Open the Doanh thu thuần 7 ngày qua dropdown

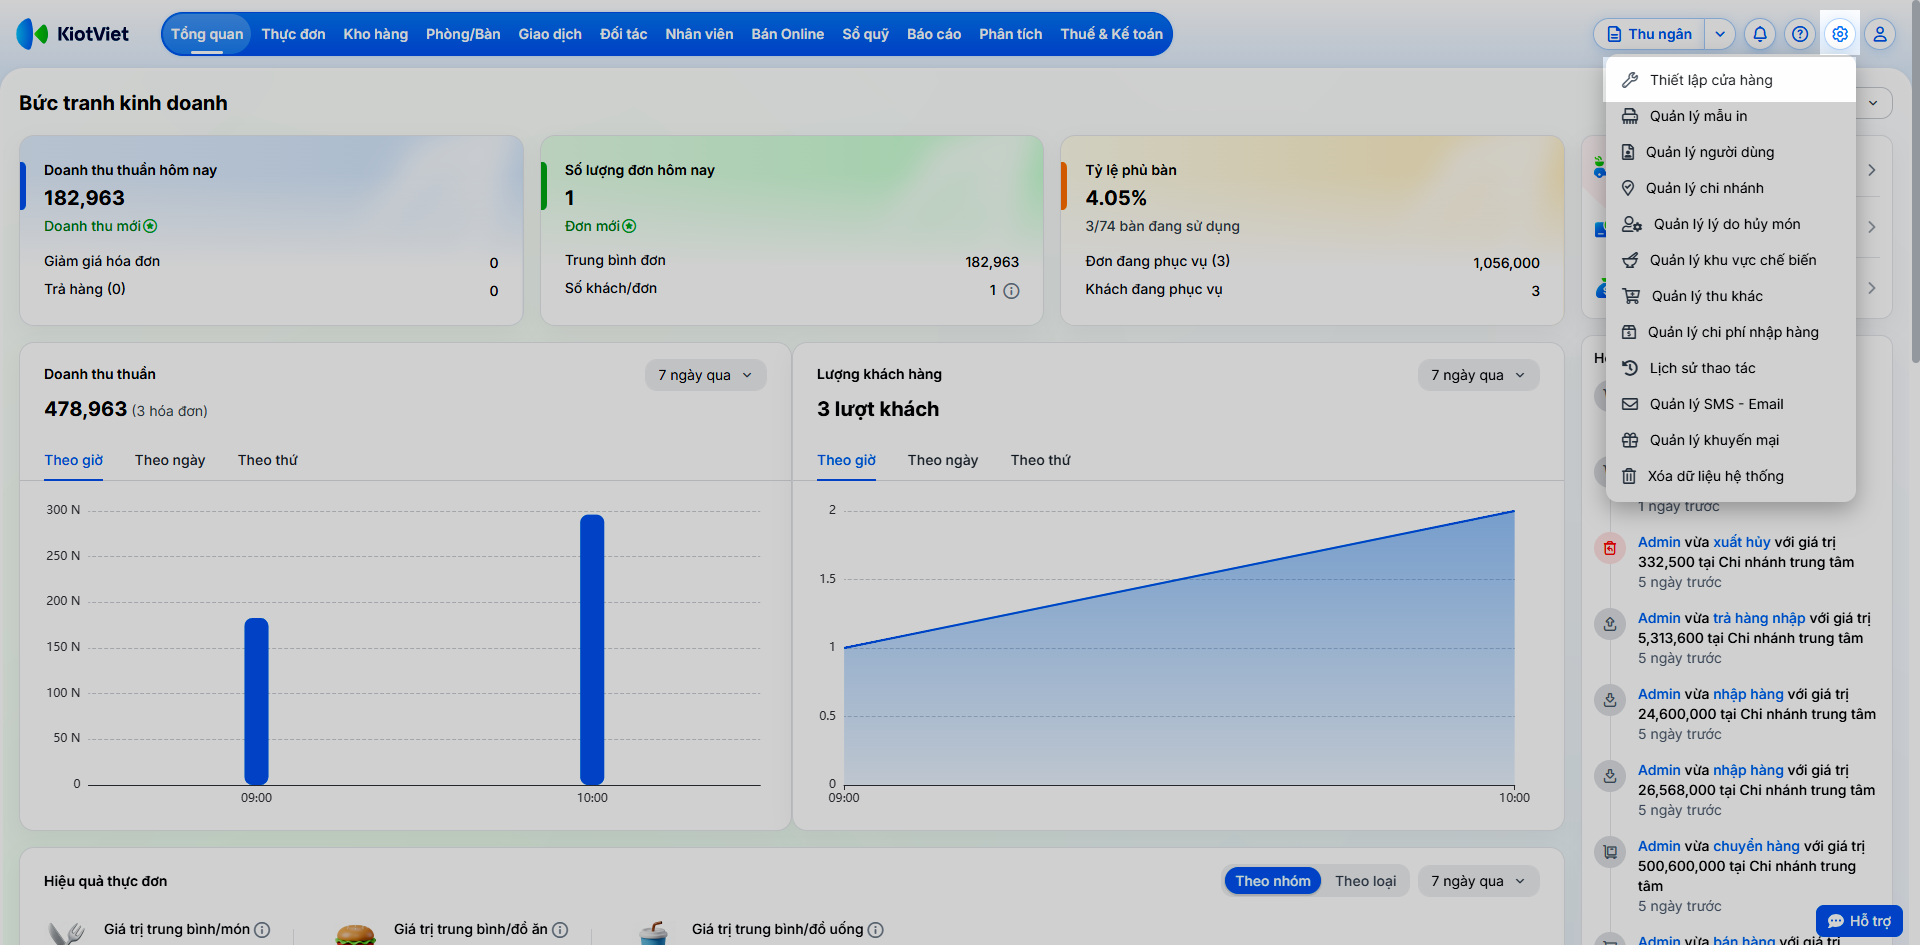(705, 375)
